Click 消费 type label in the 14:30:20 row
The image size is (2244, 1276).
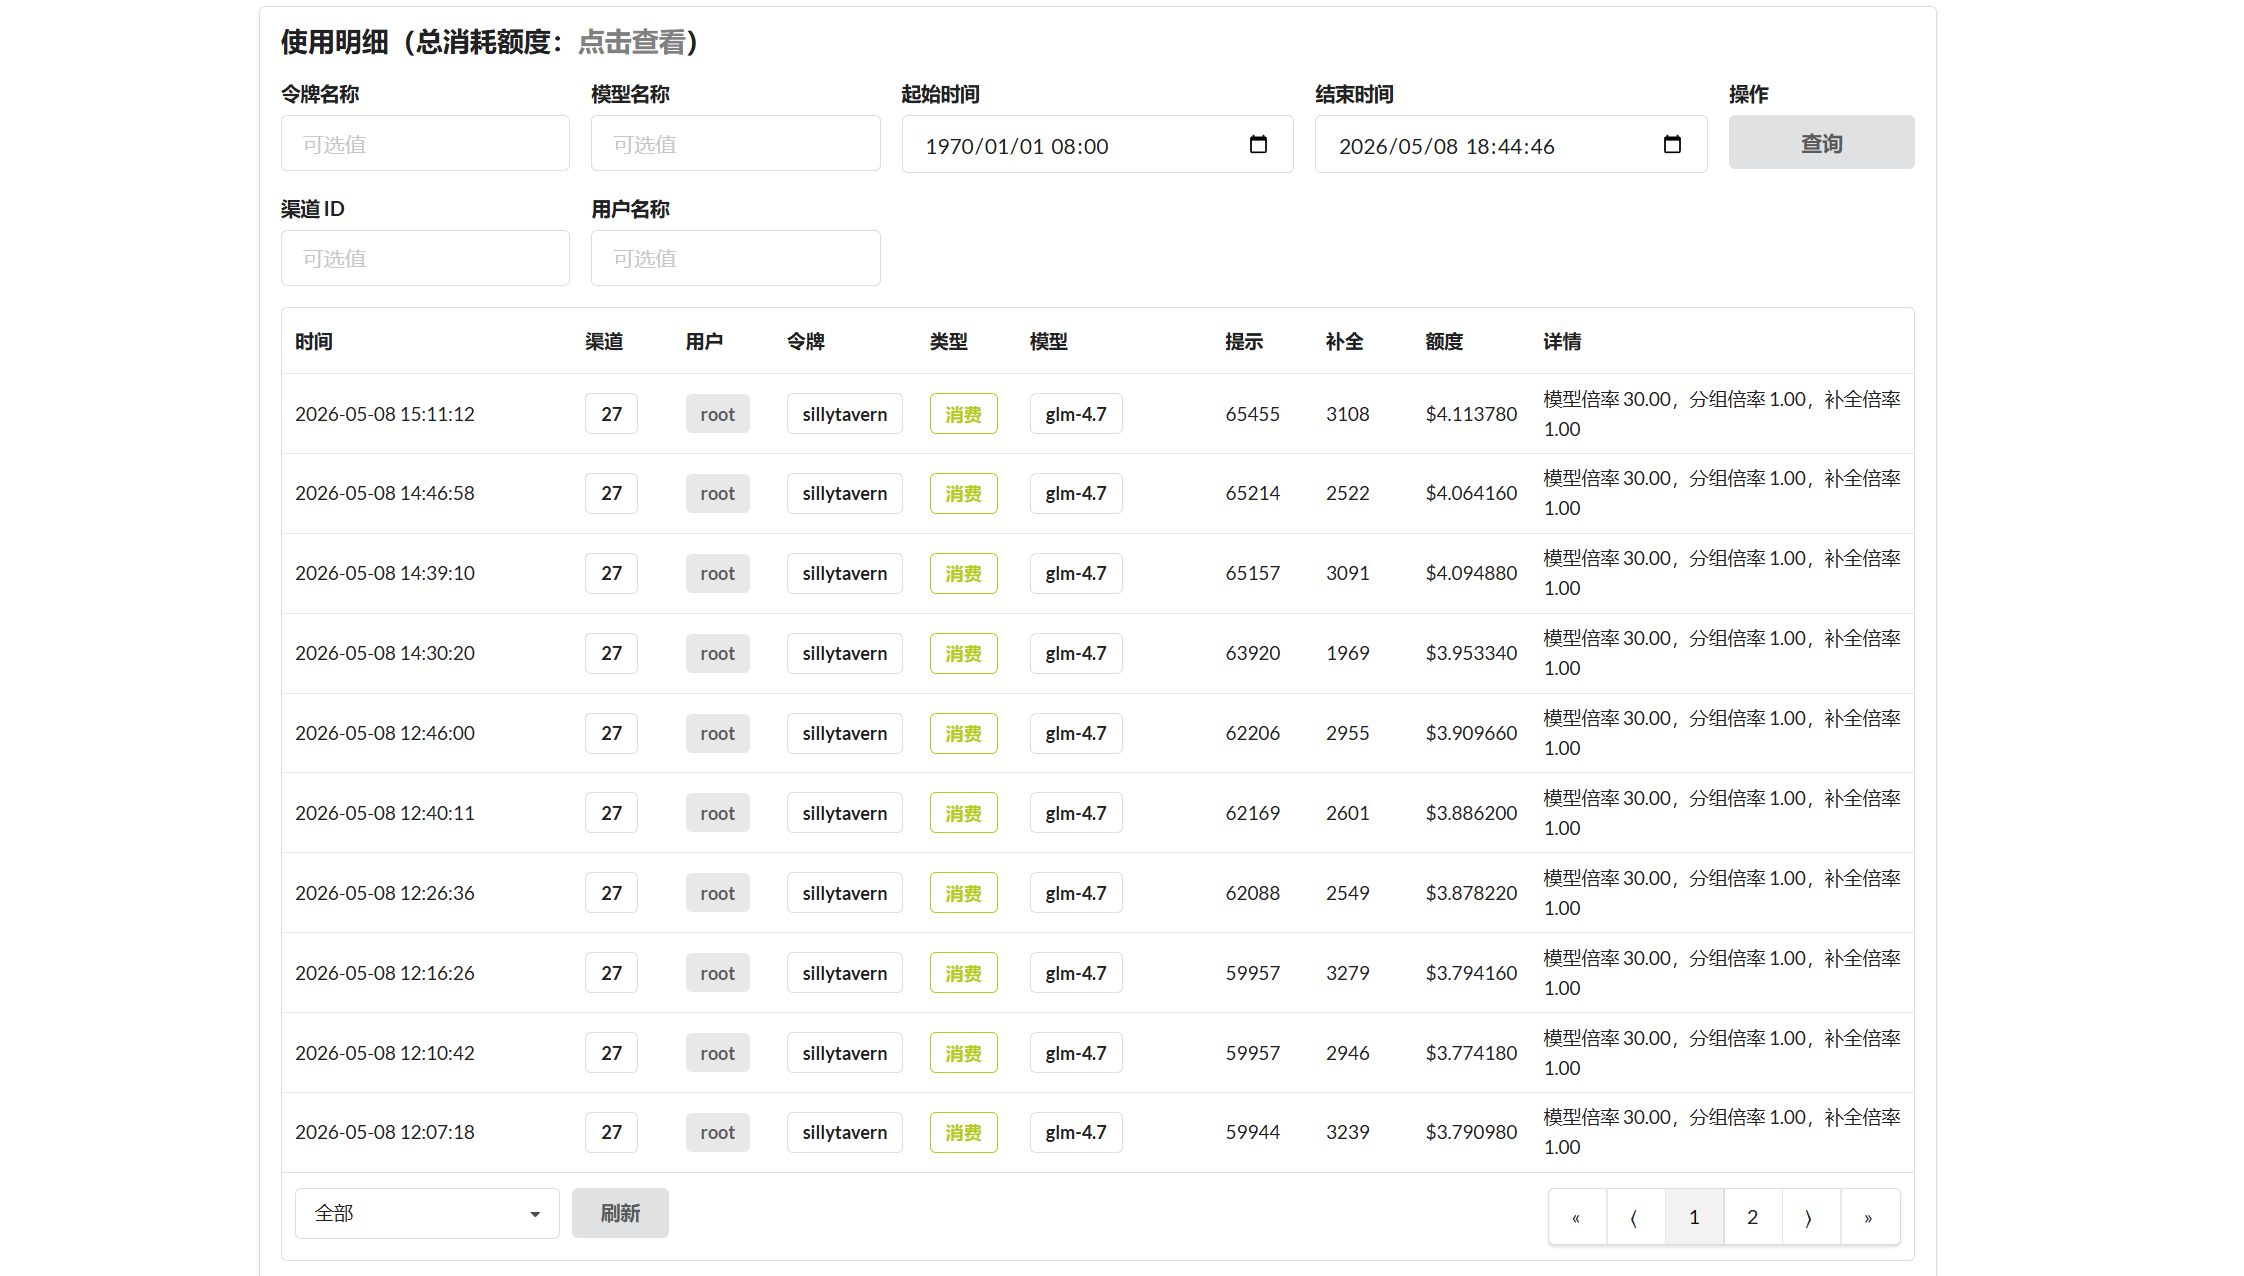point(963,653)
